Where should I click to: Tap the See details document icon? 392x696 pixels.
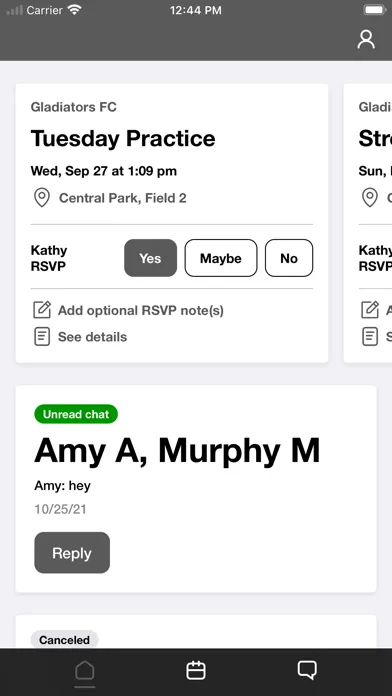coord(42,337)
